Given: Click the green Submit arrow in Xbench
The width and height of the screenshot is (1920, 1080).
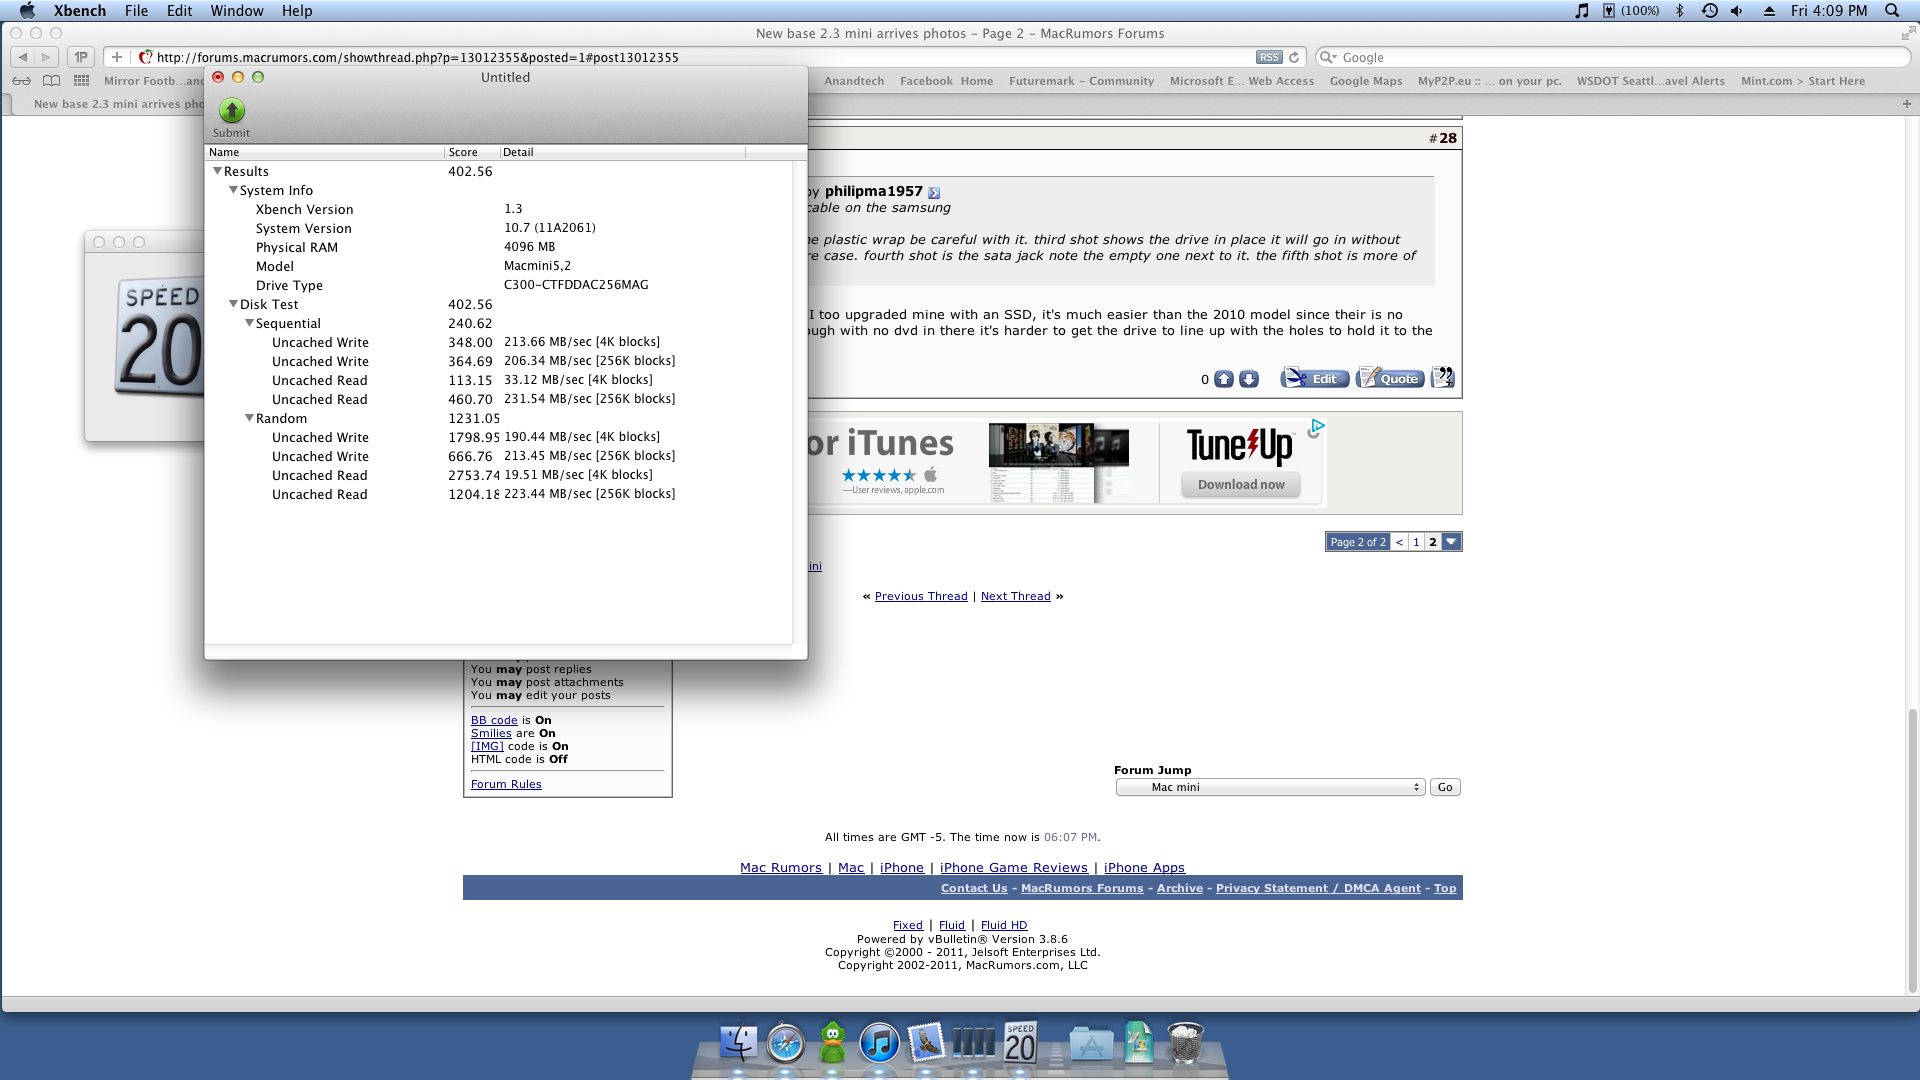Looking at the screenshot, I should coord(232,111).
